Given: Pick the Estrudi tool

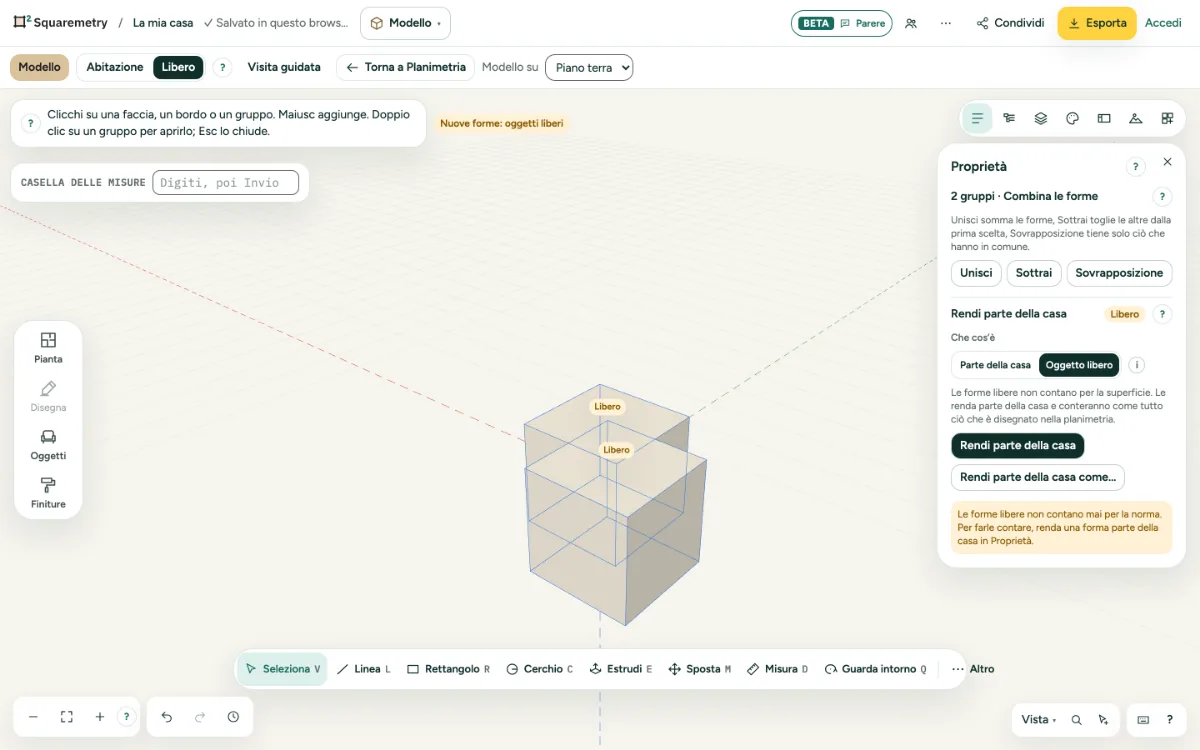Looking at the screenshot, I should pyautogui.click(x=621, y=669).
